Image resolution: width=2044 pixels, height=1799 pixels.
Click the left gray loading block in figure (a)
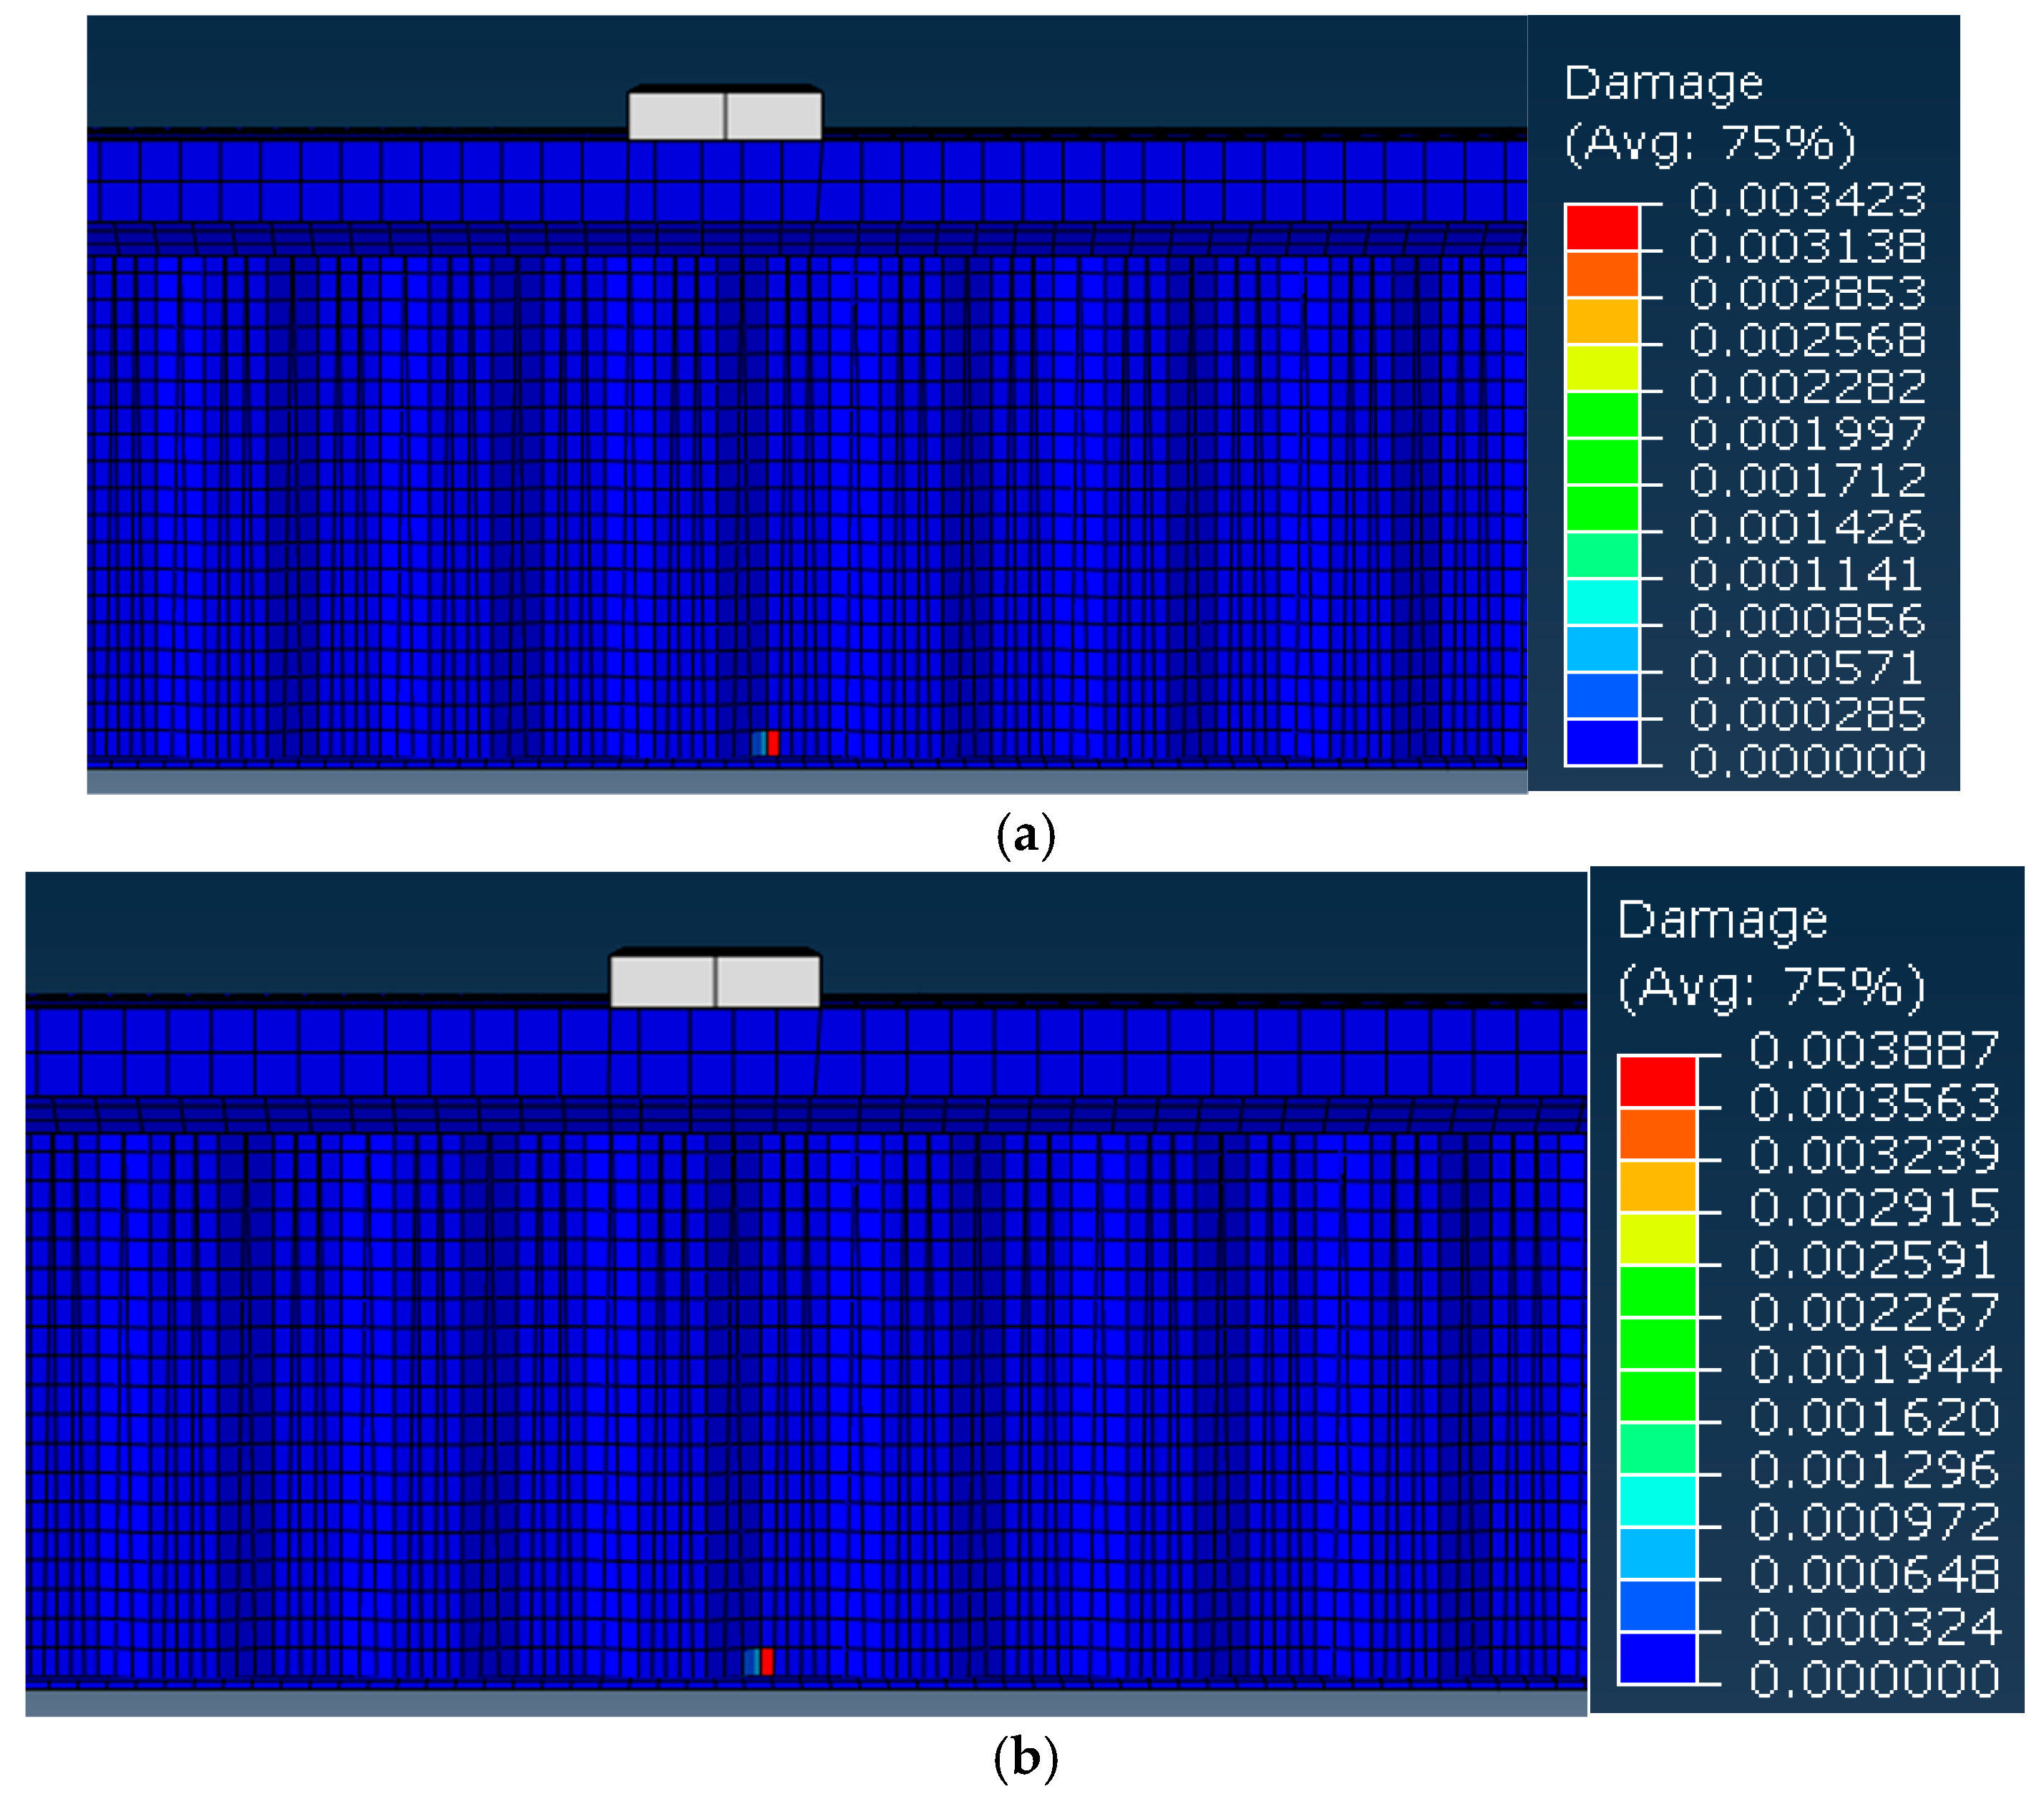tap(676, 116)
